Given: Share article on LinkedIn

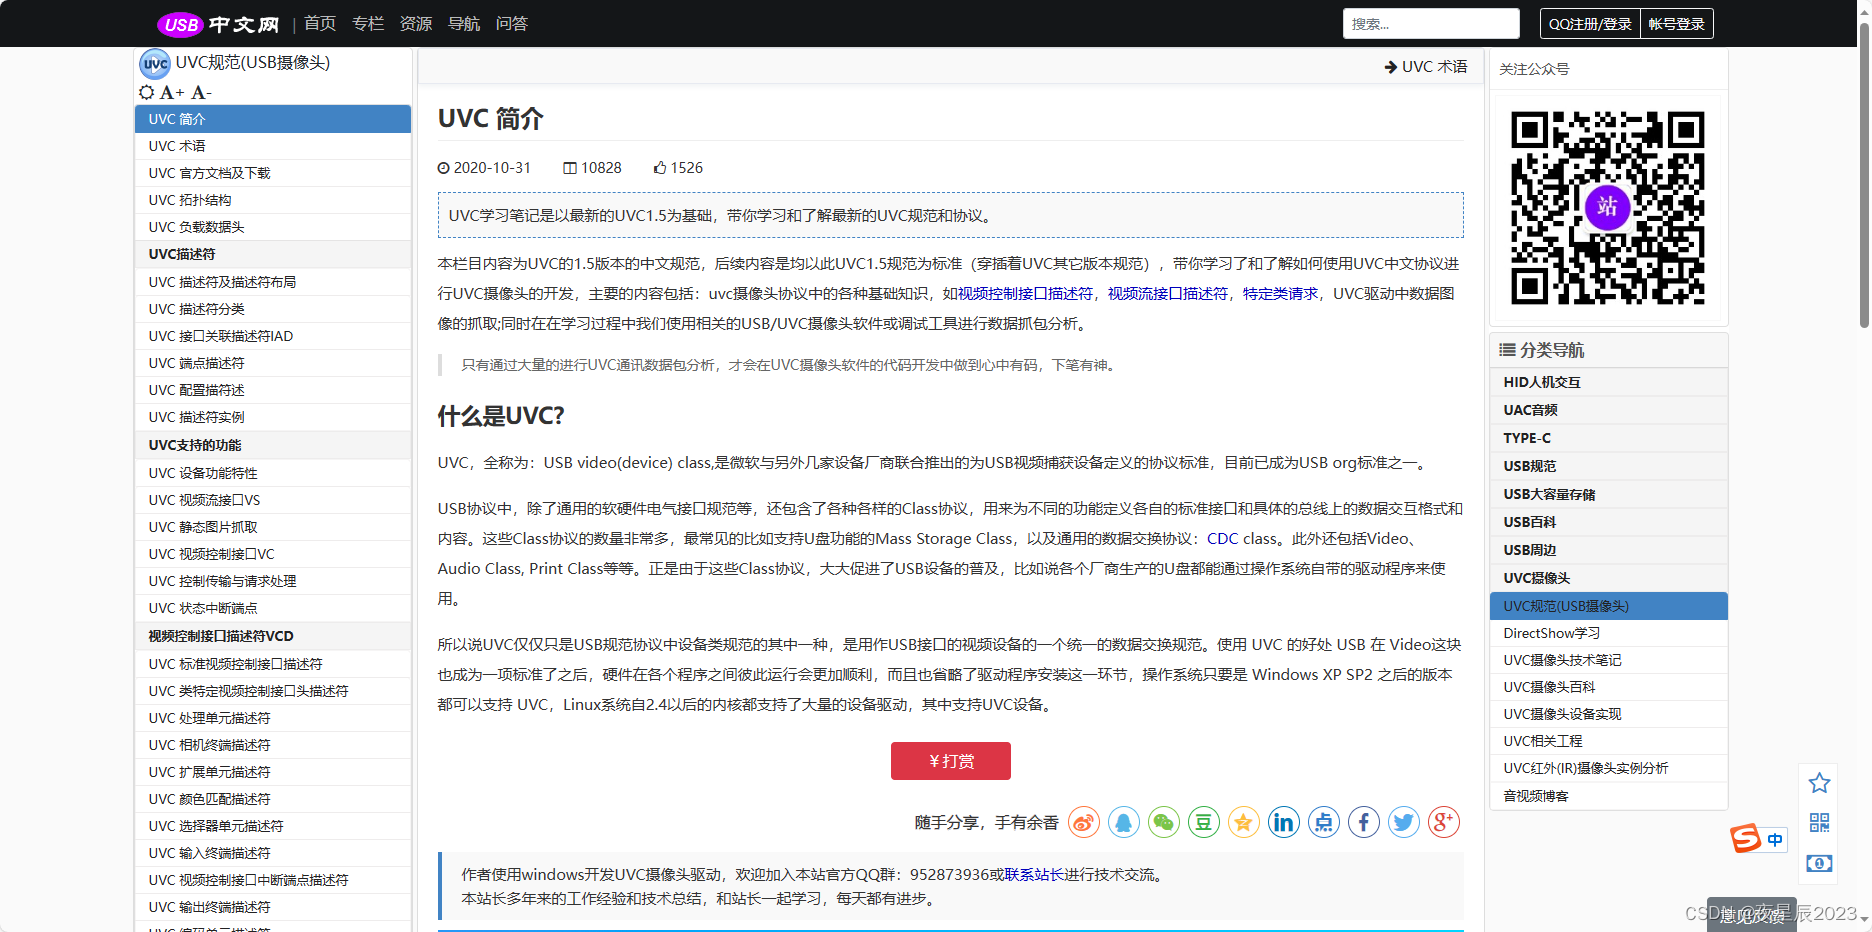Looking at the screenshot, I should [1284, 822].
